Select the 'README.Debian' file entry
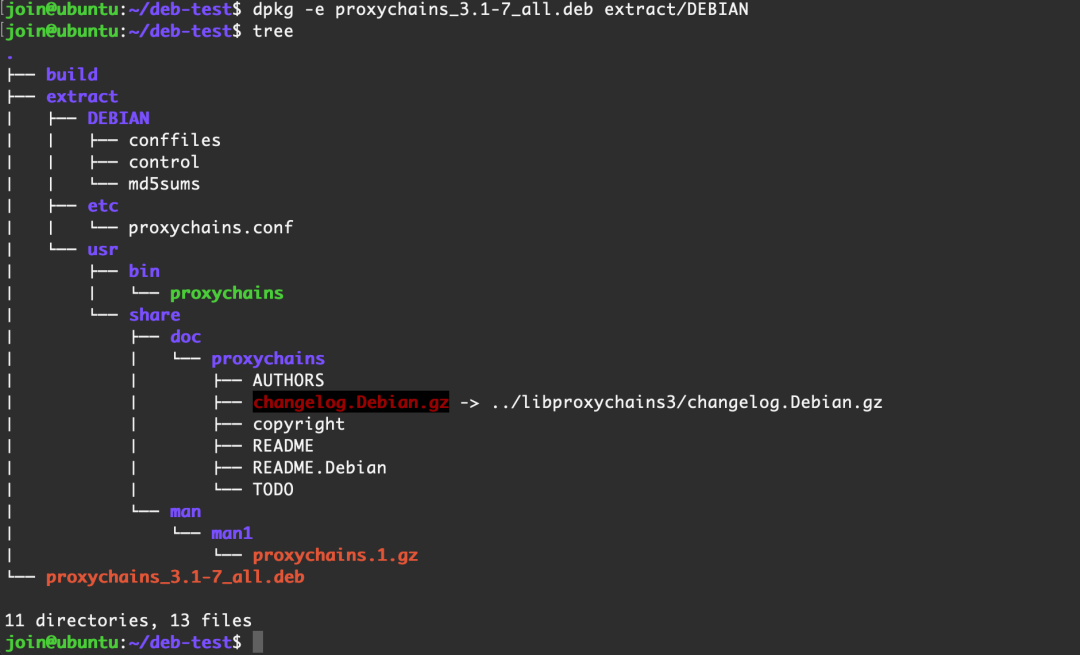The height and width of the screenshot is (655, 1080). (x=319, y=468)
